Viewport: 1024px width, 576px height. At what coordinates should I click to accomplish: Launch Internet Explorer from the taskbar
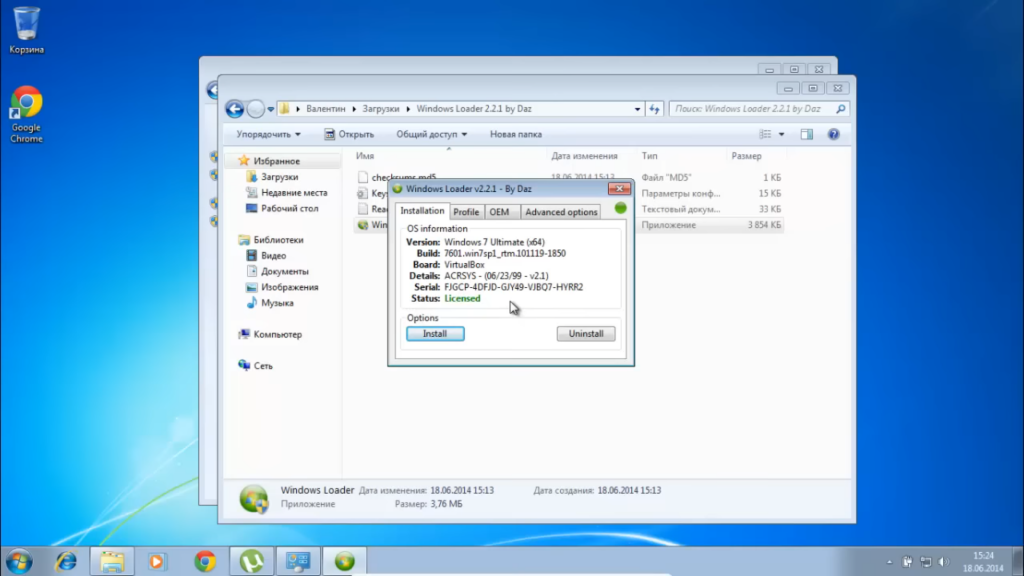point(66,562)
